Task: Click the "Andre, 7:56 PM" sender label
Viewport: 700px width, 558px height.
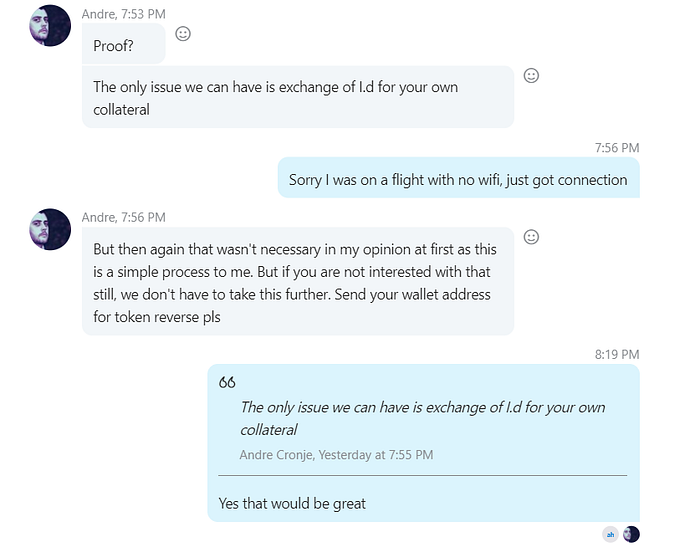Action: [124, 217]
